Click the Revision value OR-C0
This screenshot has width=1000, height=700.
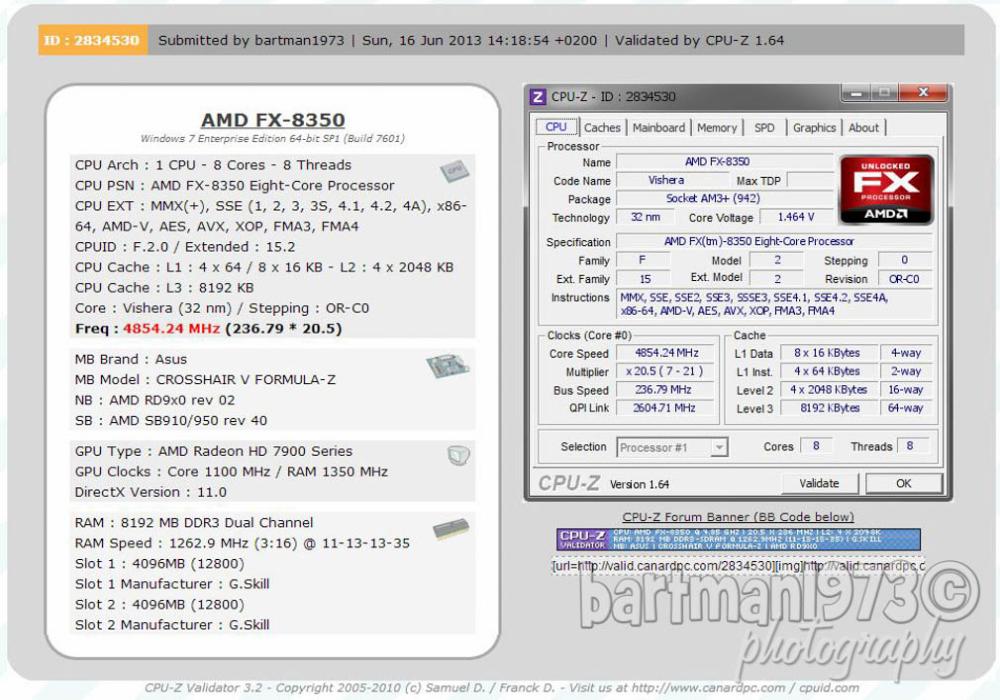905,279
